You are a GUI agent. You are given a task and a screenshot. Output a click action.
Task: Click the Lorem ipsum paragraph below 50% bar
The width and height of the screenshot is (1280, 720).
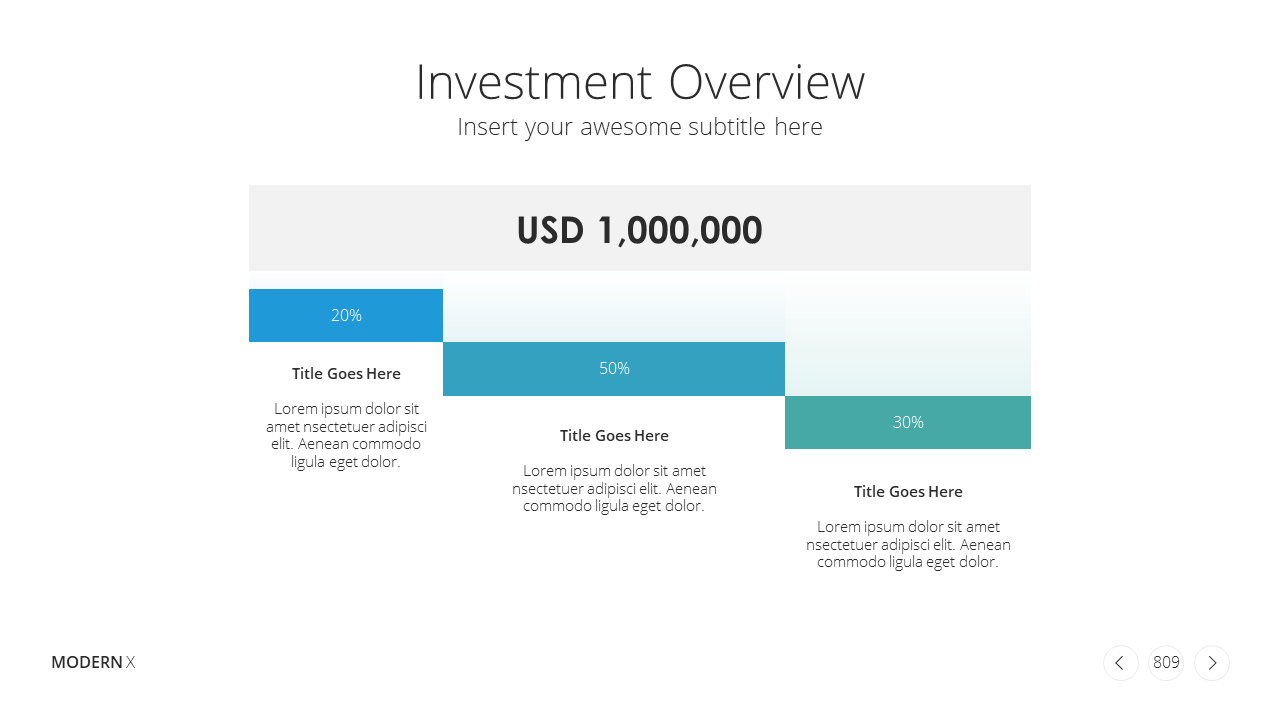coord(614,488)
